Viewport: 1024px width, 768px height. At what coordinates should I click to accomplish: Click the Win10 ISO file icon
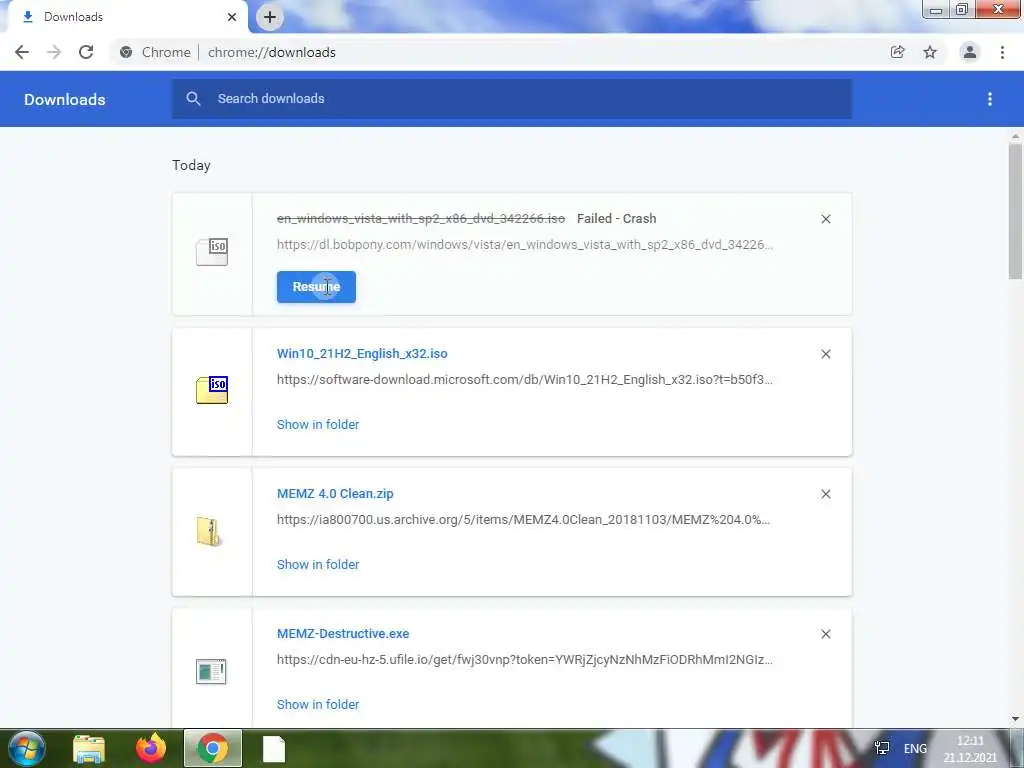pyautogui.click(x=212, y=391)
